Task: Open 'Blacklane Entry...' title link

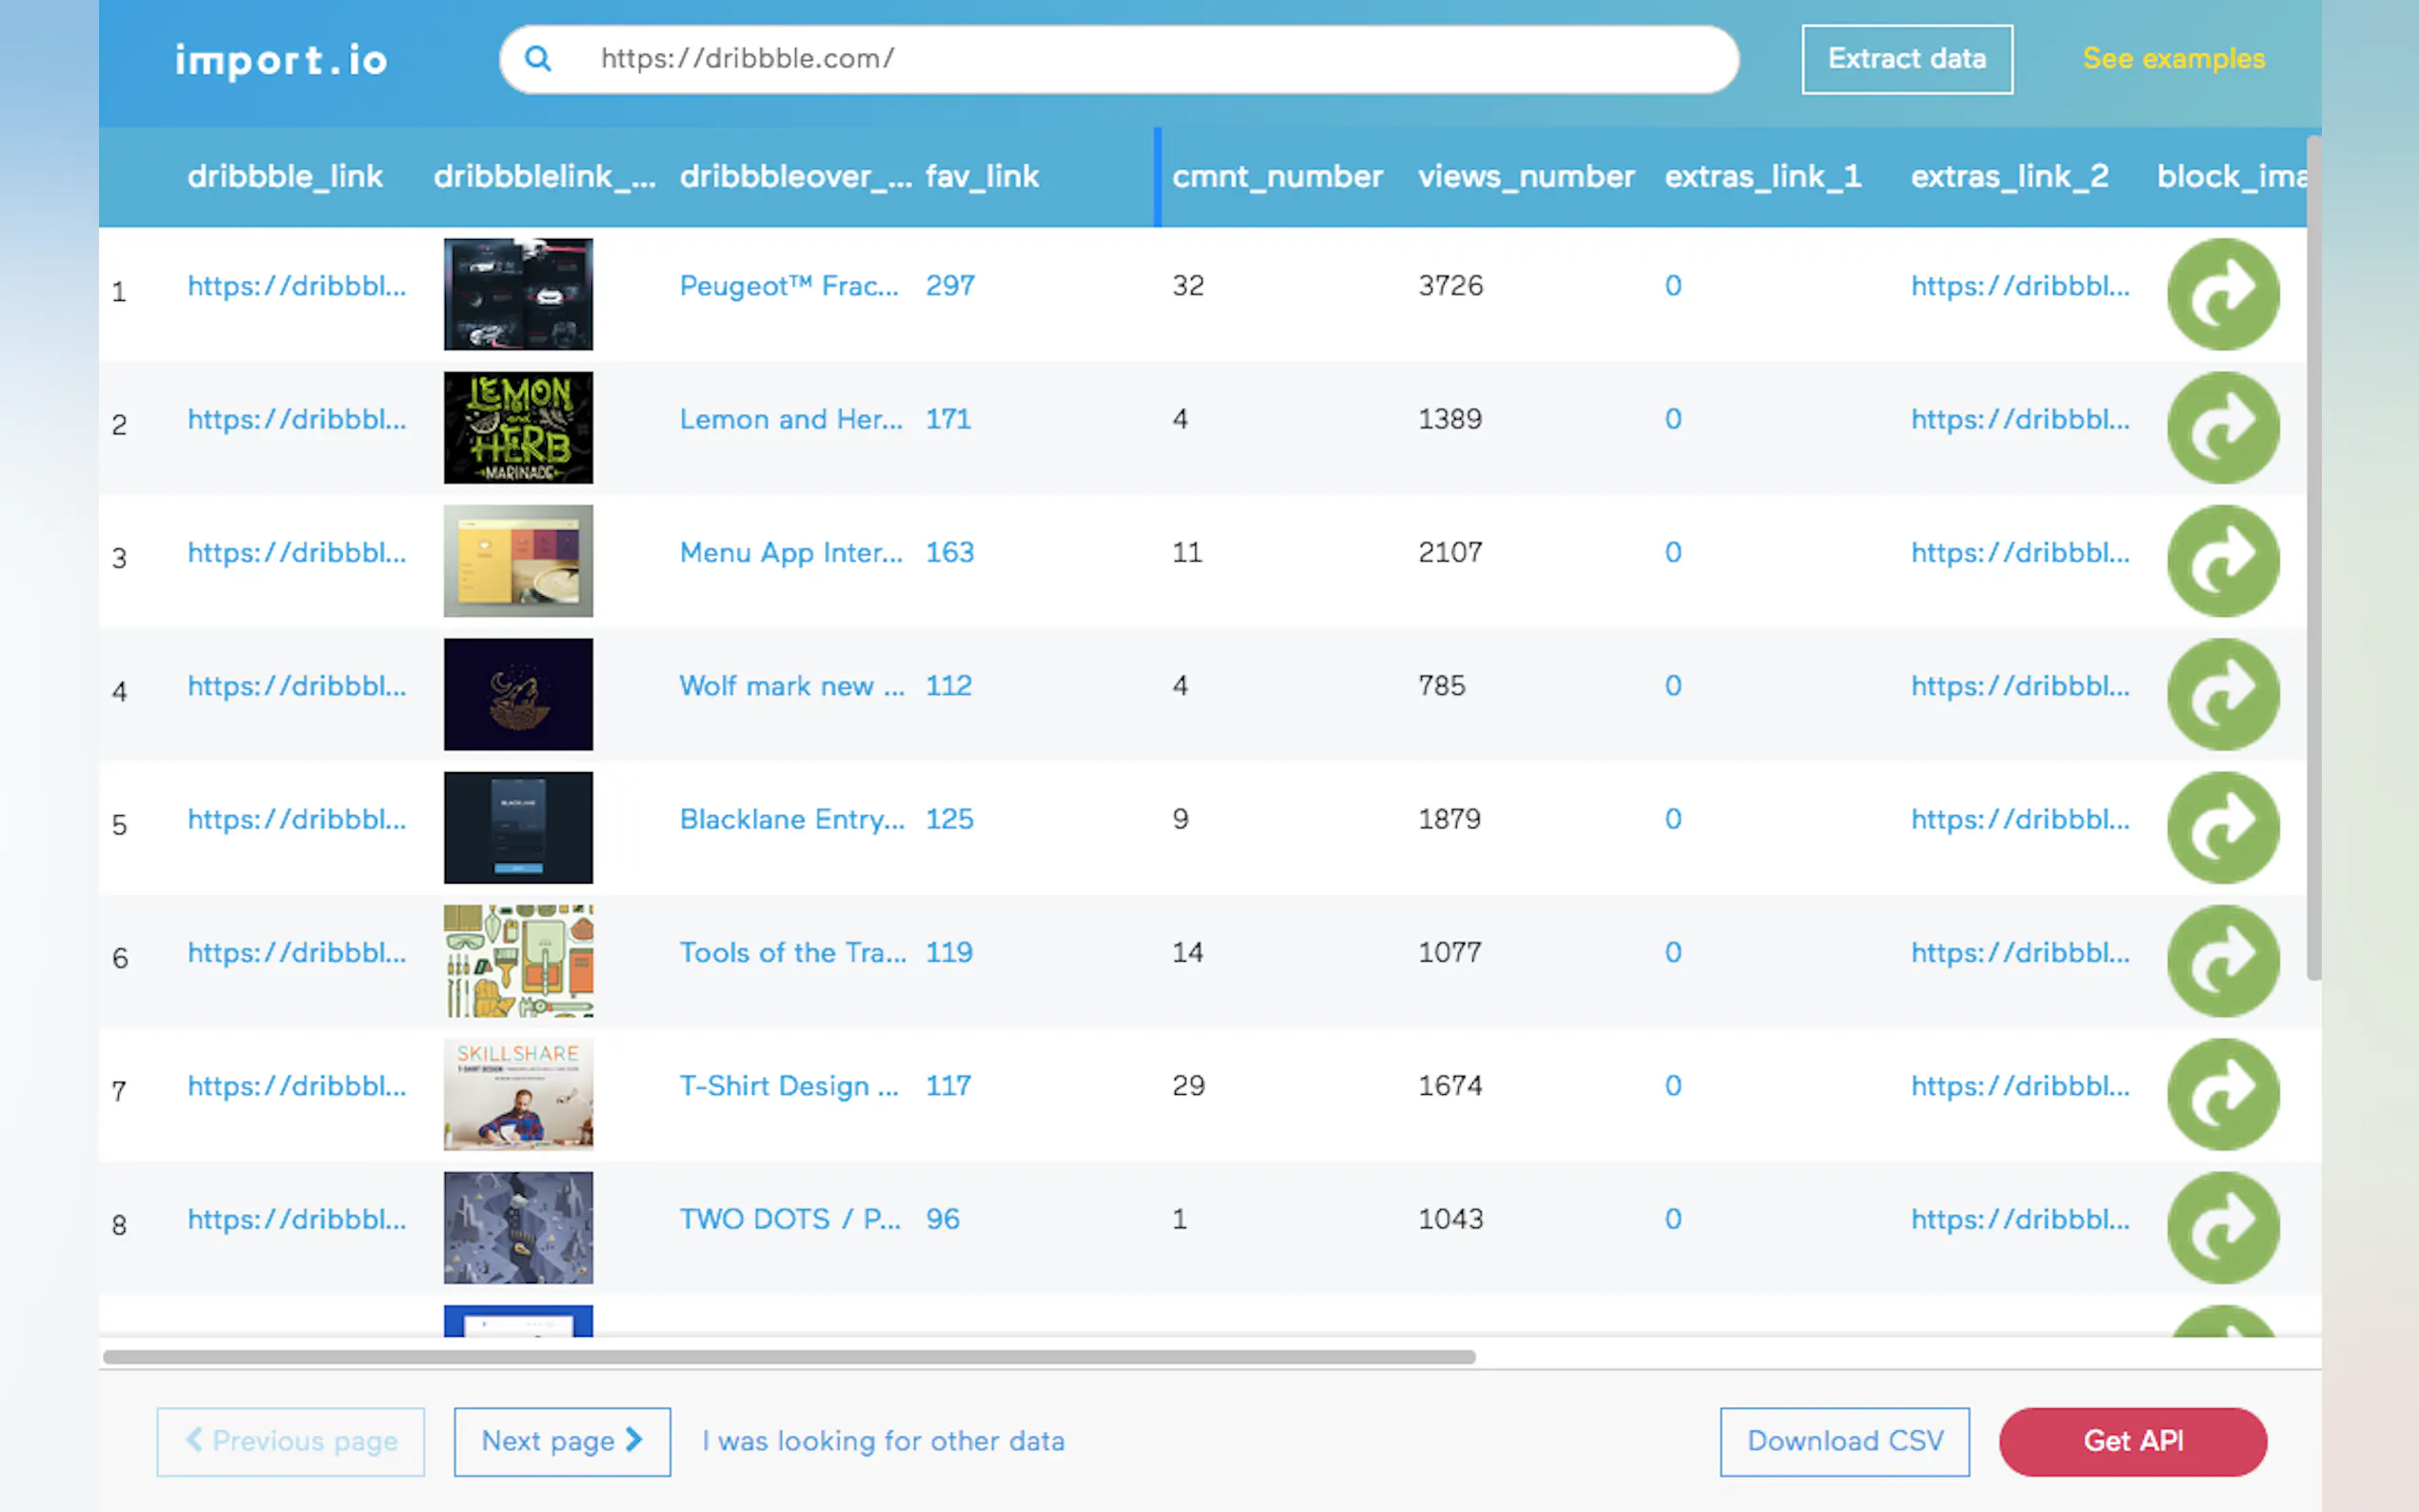Action: point(792,819)
